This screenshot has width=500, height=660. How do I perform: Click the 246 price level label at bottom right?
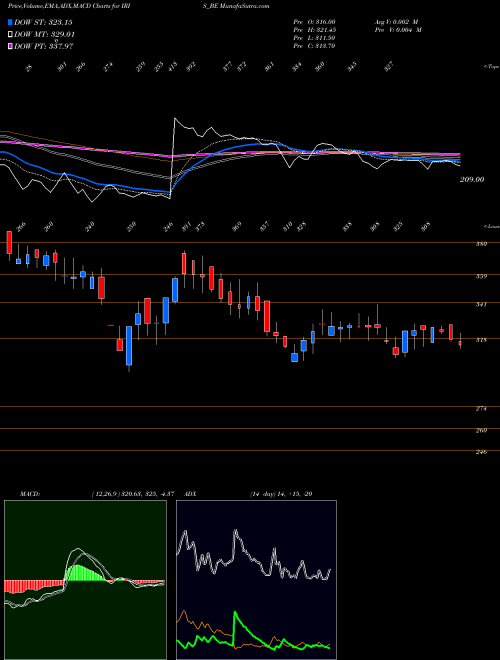(483, 452)
